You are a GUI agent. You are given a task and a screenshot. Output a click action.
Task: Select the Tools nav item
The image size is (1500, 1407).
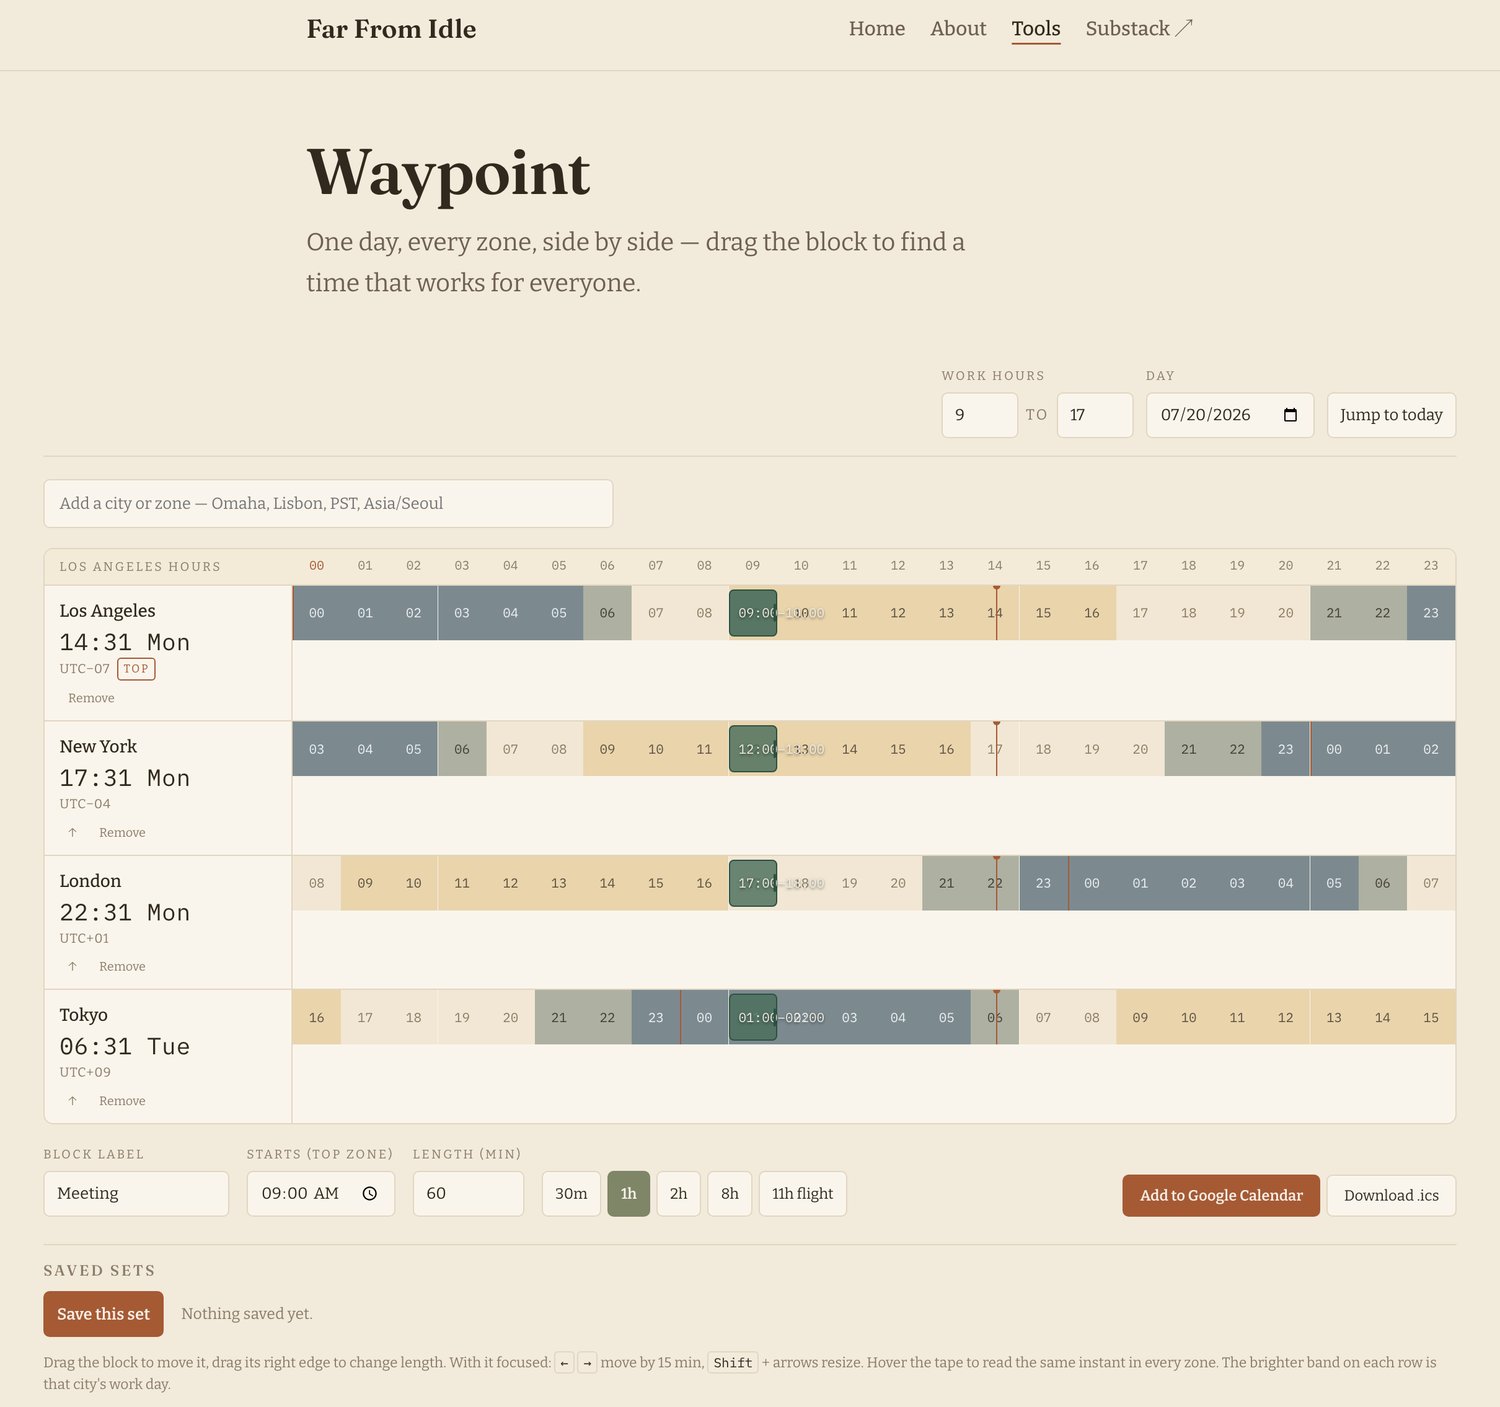pos(1036,28)
